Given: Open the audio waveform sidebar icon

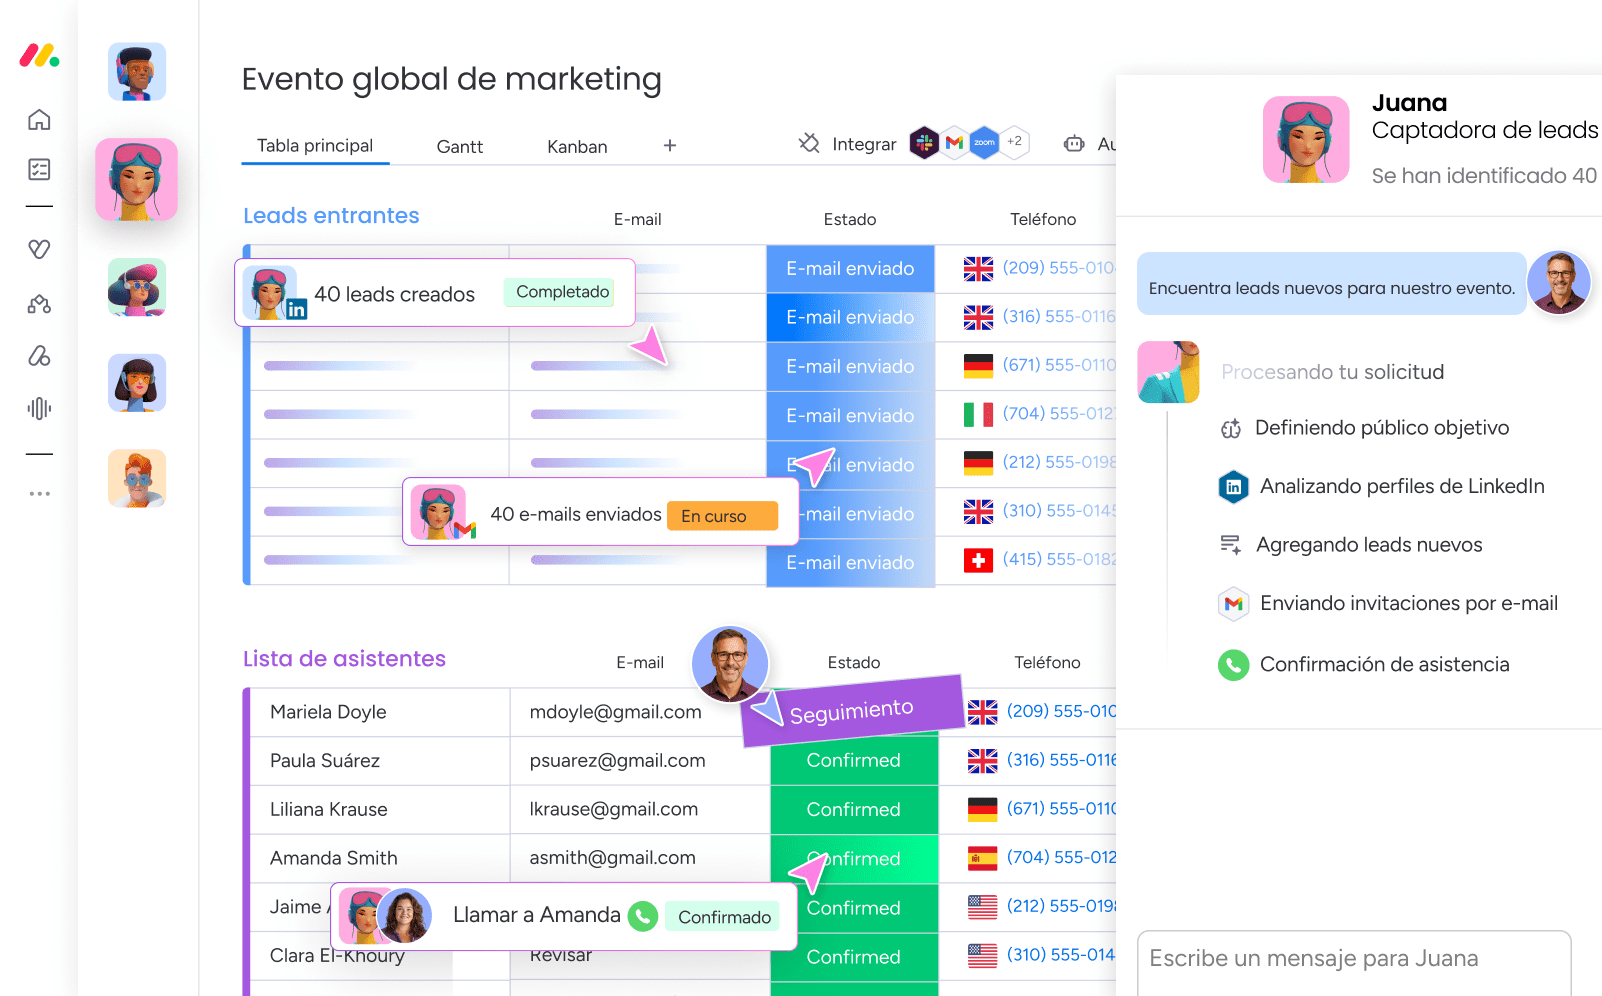Looking at the screenshot, I should [x=39, y=408].
